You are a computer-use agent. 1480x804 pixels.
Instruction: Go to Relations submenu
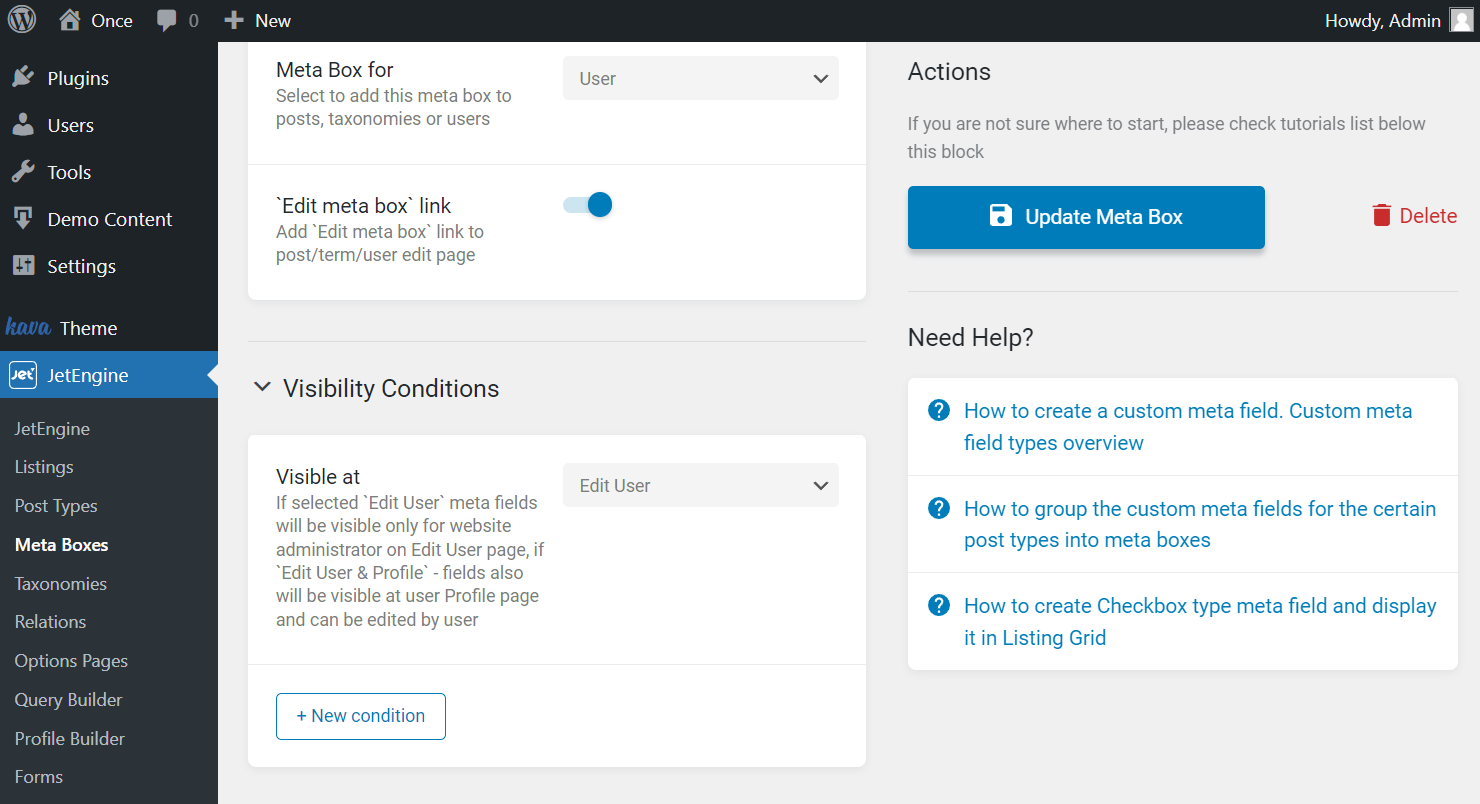50,621
